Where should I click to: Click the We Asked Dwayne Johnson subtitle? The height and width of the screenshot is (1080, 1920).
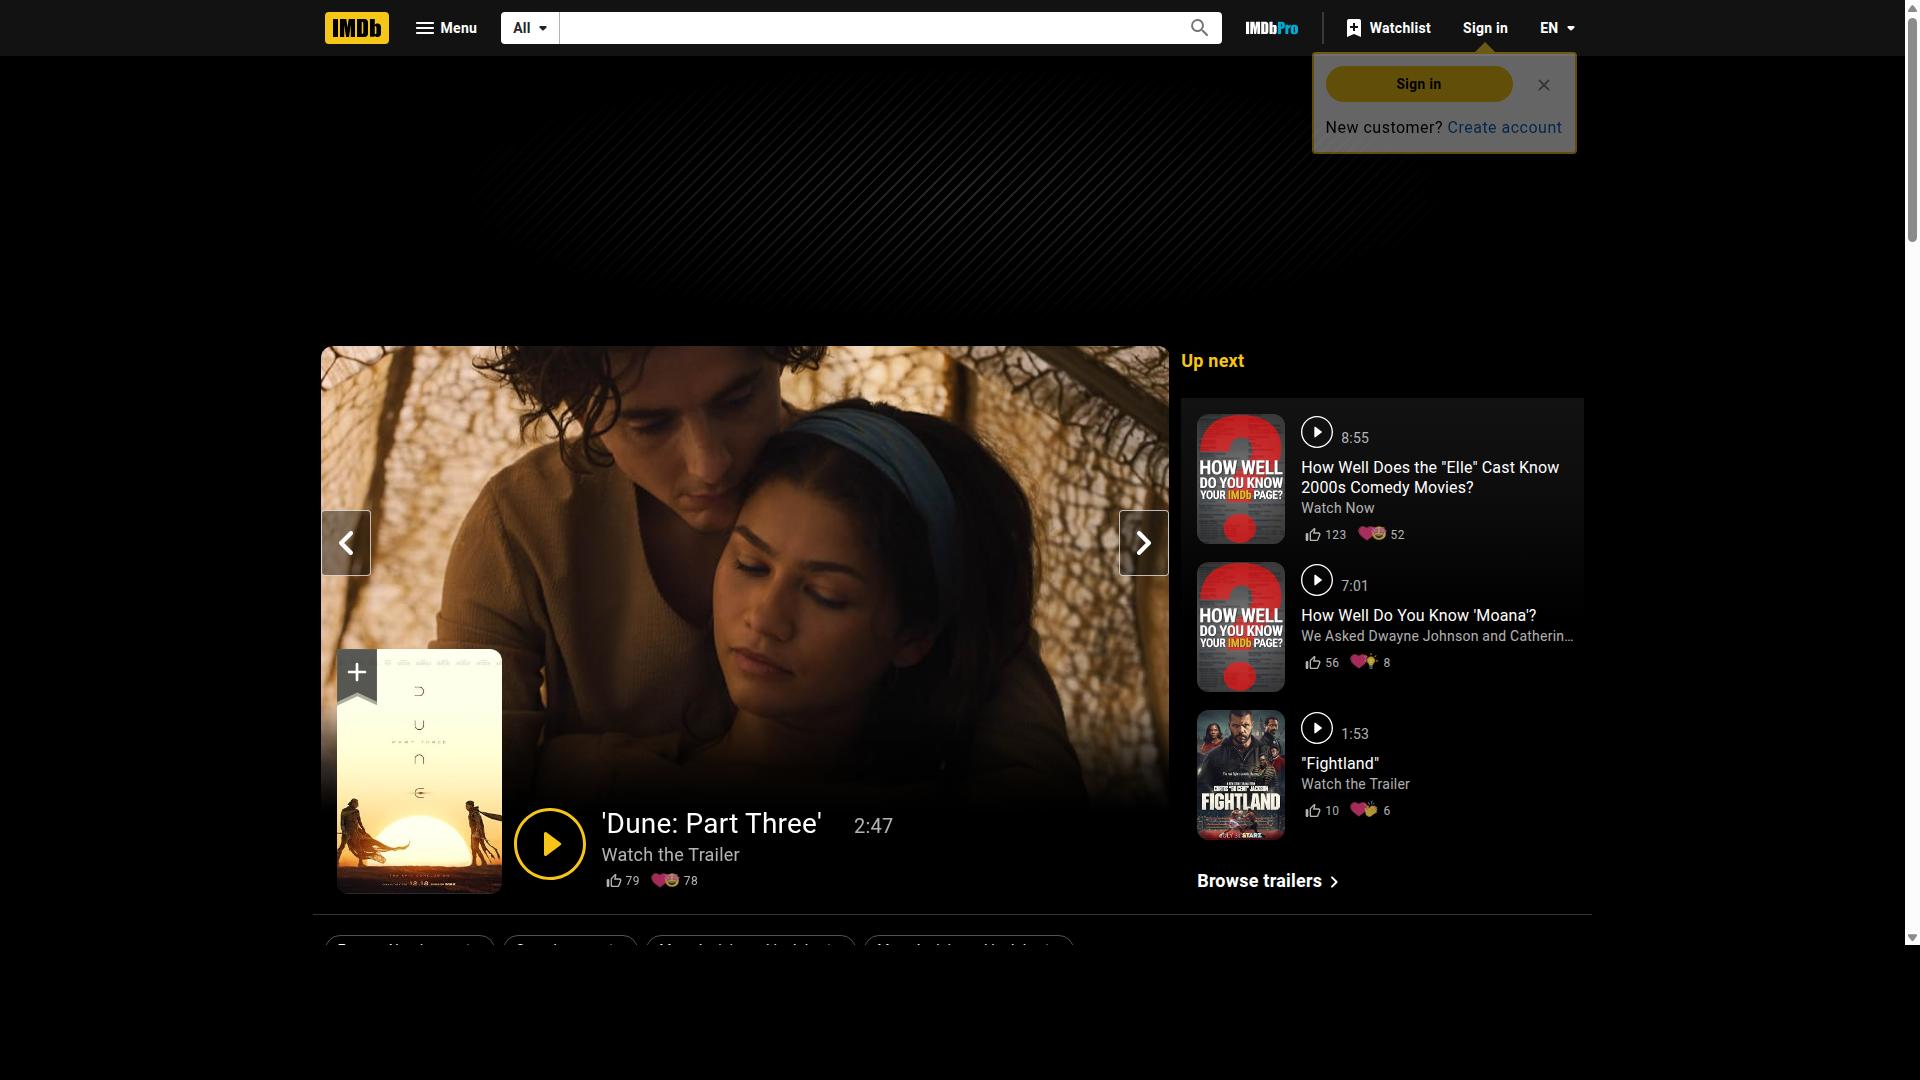click(1437, 636)
